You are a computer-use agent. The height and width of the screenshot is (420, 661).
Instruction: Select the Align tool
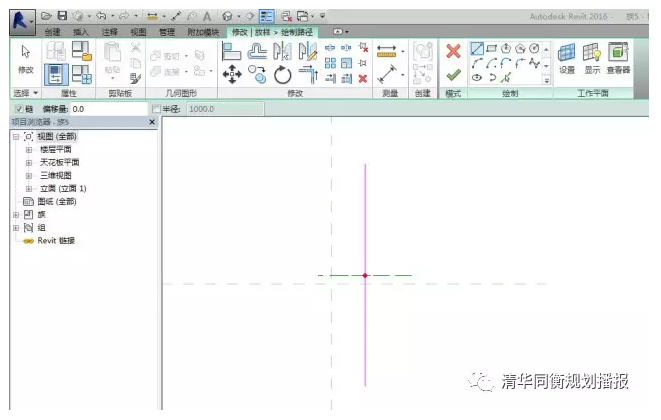click(x=231, y=51)
